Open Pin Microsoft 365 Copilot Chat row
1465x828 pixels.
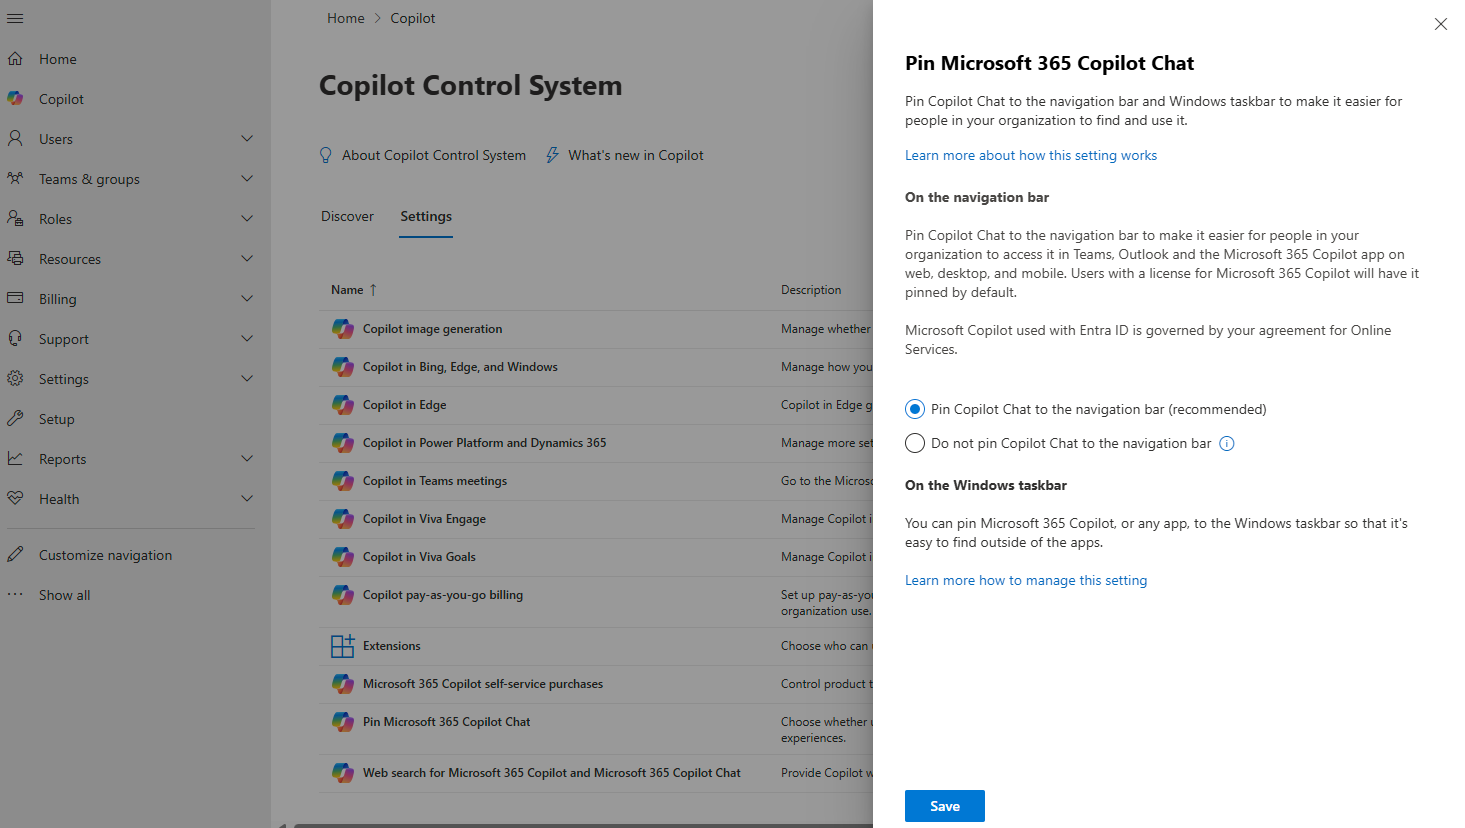pos(446,722)
